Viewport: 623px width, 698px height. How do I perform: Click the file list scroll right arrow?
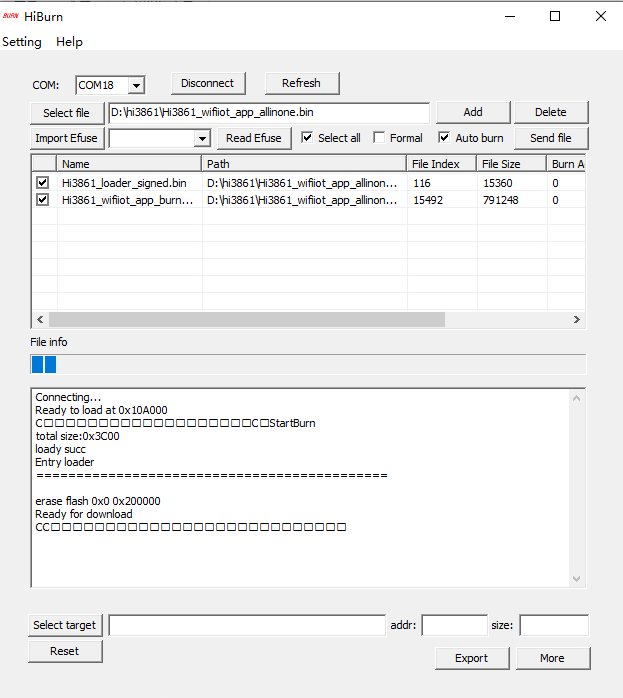coord(577,319)
